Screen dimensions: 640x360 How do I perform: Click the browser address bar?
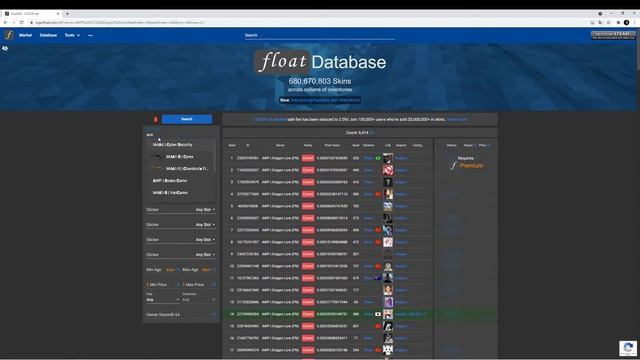(306, 22)
